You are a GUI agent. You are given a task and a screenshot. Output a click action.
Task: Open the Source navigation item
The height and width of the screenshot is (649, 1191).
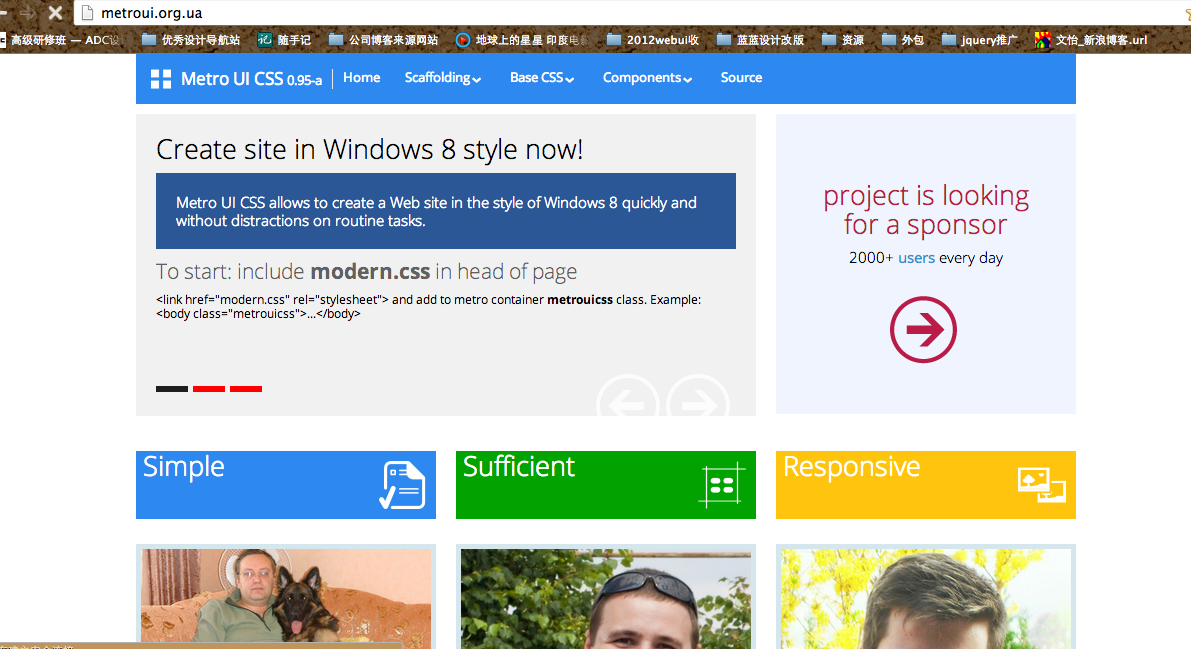click(741, 78)
